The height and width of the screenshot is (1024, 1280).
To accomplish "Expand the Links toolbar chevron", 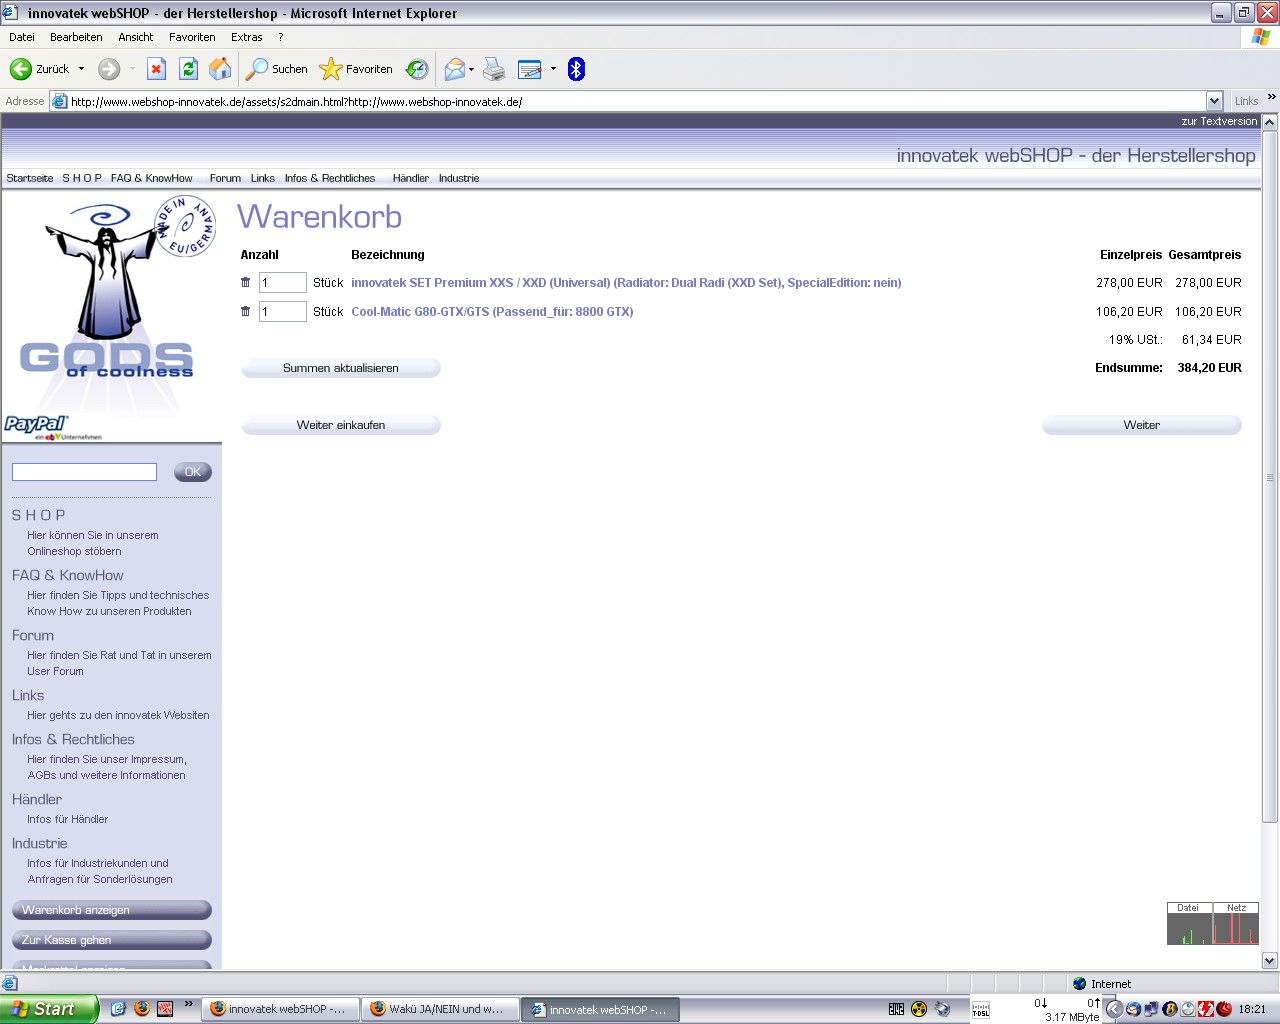I will click(1272, 97).
